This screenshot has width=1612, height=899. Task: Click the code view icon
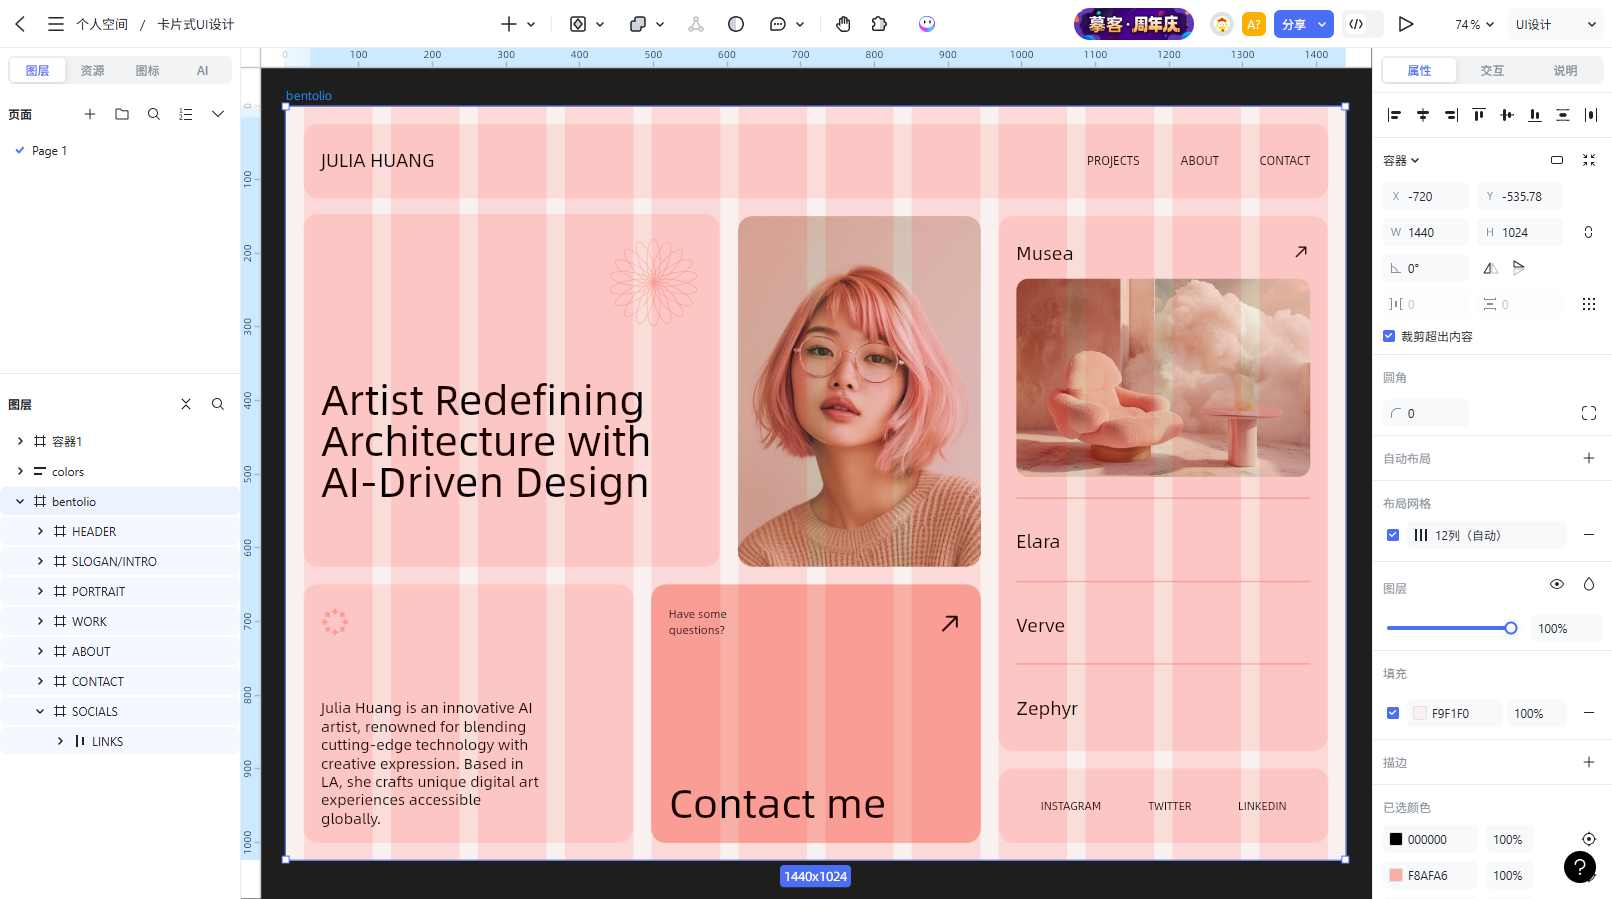(1356, 24)
